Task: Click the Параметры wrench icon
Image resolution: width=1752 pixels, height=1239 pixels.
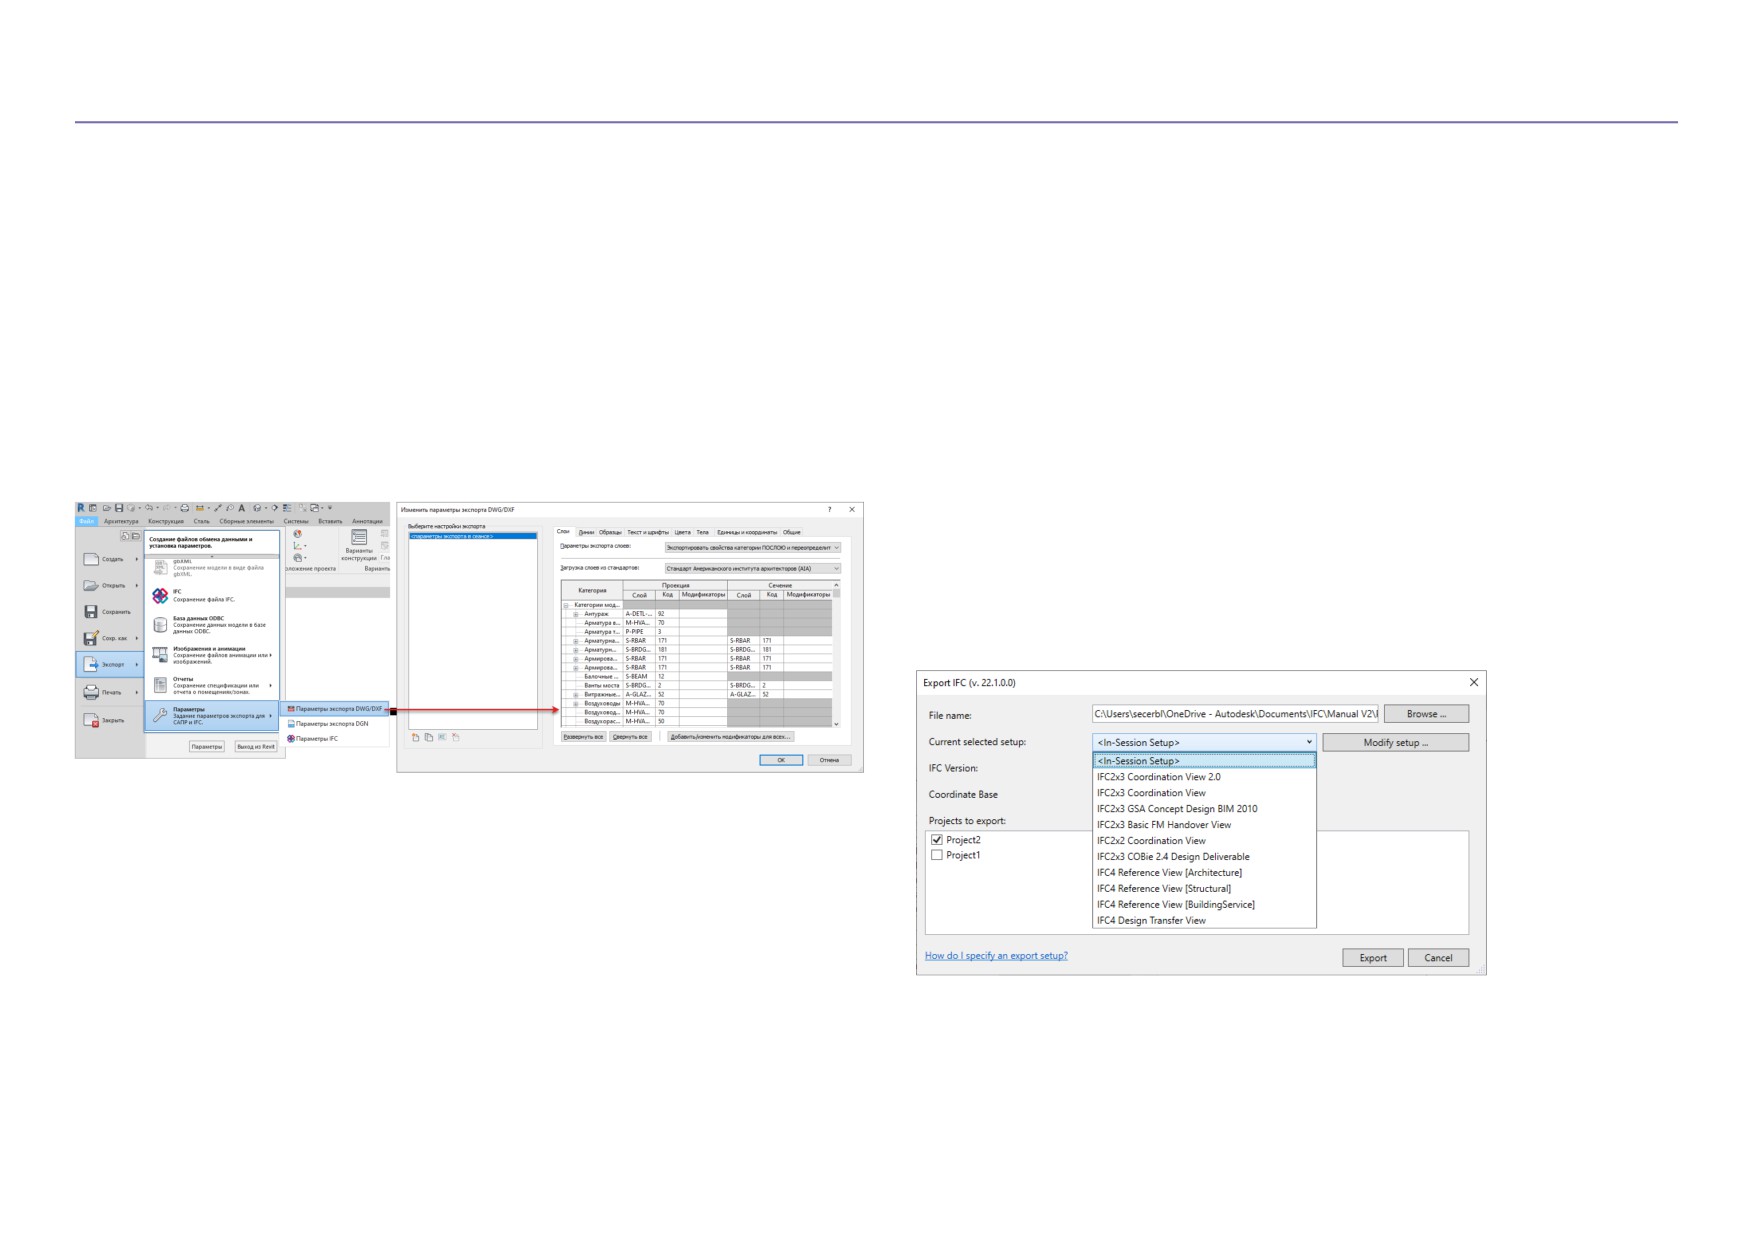Action: [x=160, y=715]
